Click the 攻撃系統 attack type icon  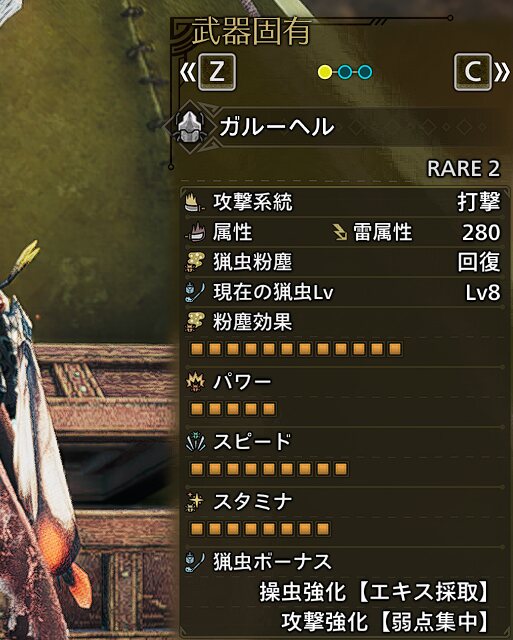coord(195,202)
